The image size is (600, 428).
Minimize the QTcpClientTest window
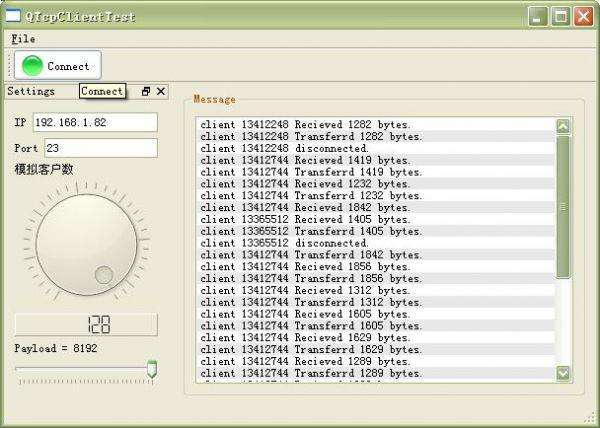click(x=538, y=16)
